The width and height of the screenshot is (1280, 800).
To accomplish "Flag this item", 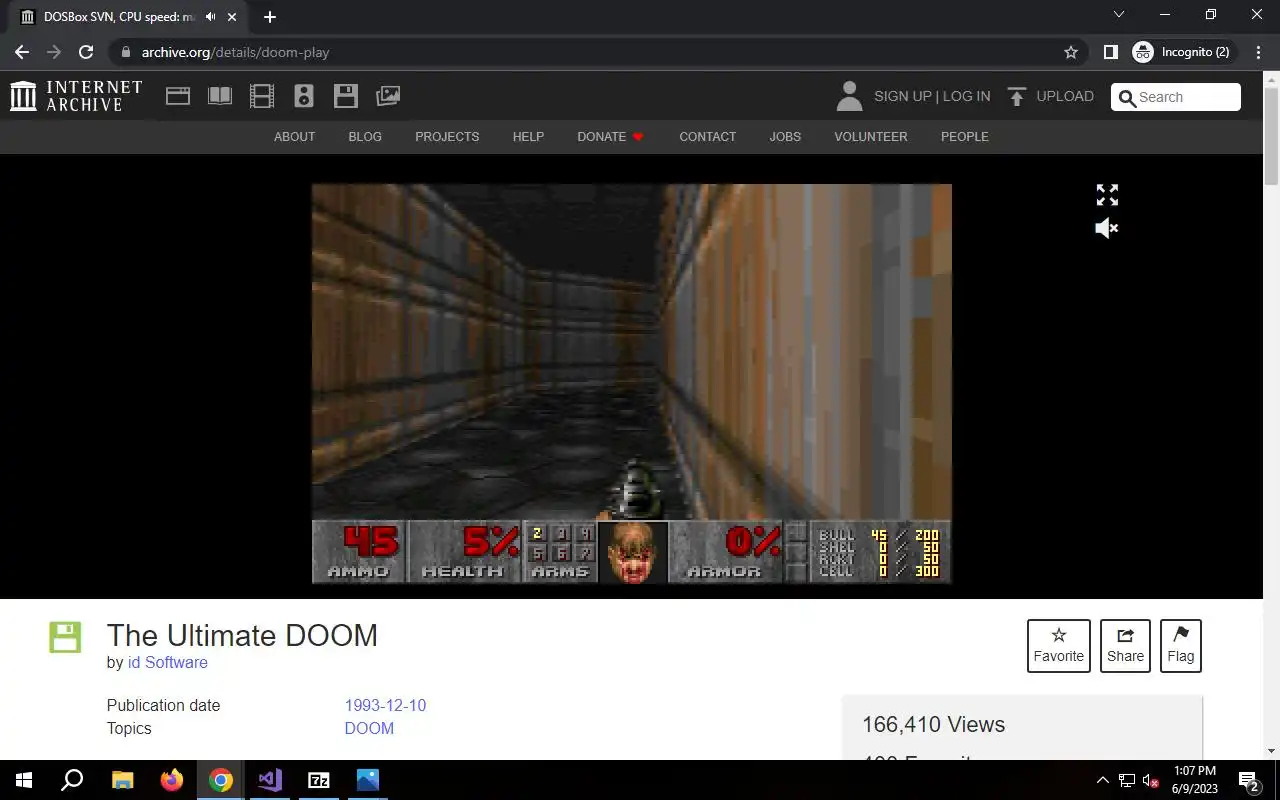I will pos(1181,646).
